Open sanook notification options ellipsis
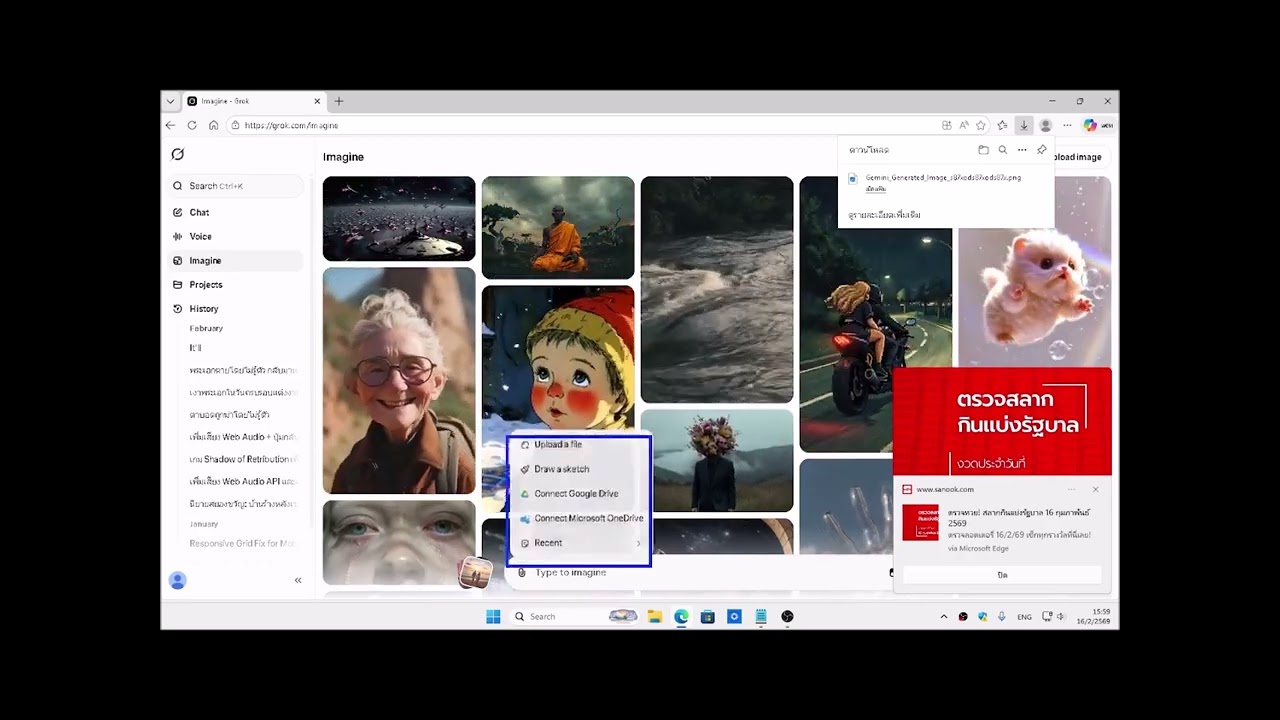 tap(1071, 489)
